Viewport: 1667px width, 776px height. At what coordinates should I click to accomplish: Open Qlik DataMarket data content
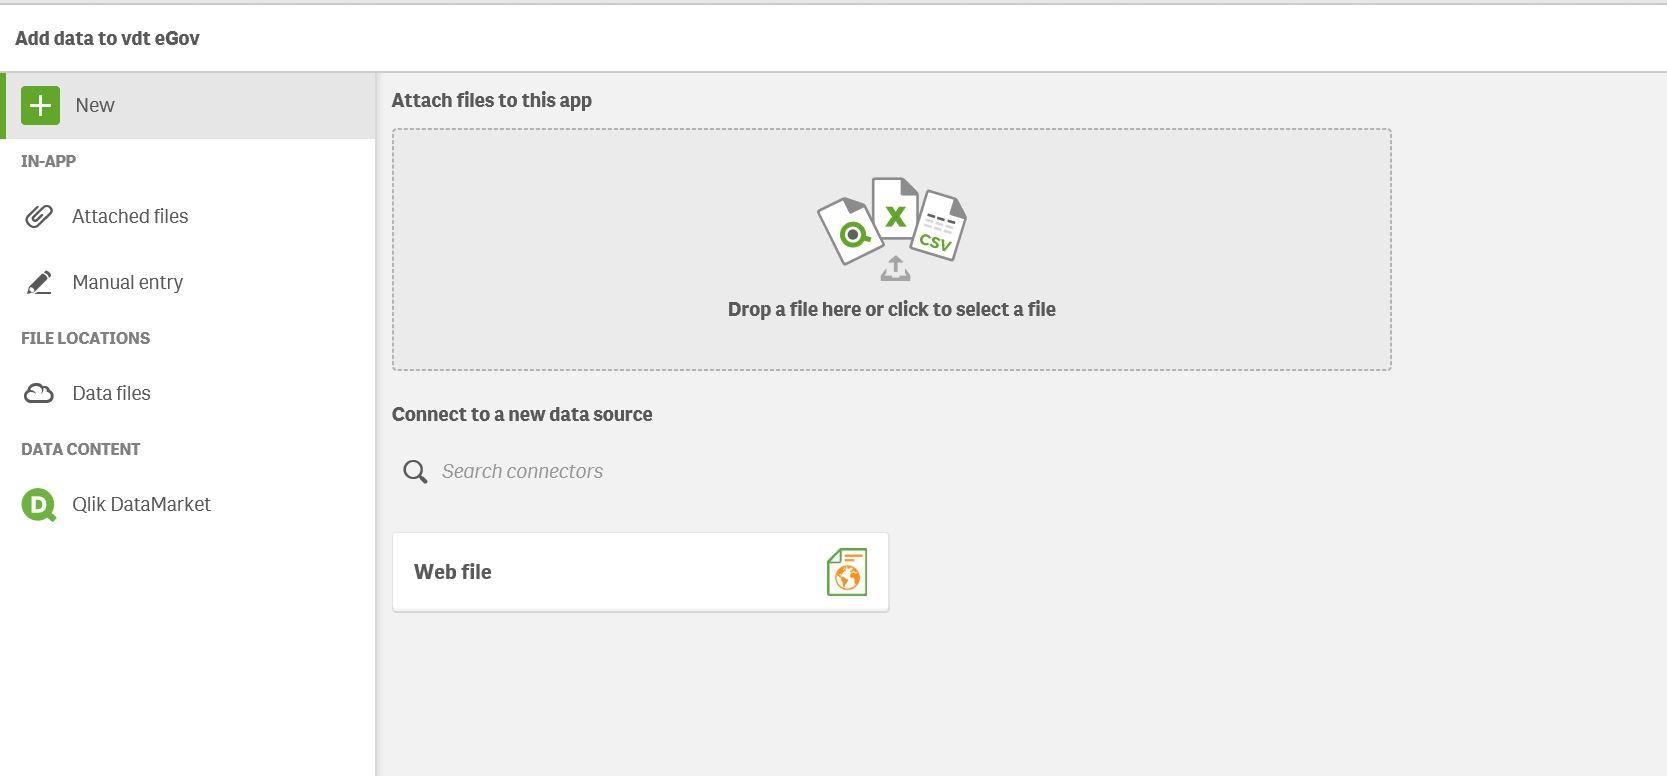tap(141, 505)
